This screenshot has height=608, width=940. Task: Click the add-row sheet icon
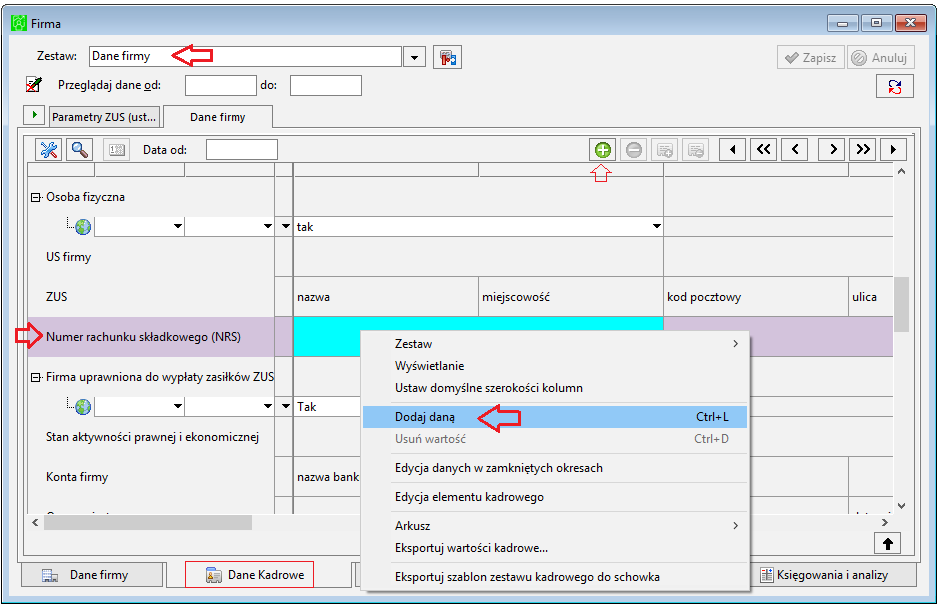(x=665, y=150)
